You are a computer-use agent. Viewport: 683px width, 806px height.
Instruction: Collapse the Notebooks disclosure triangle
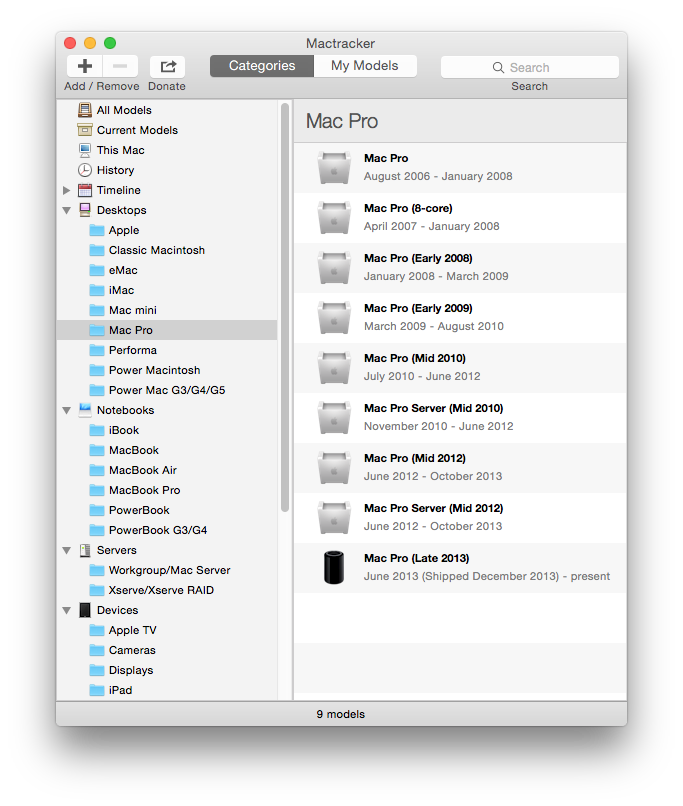67,410
